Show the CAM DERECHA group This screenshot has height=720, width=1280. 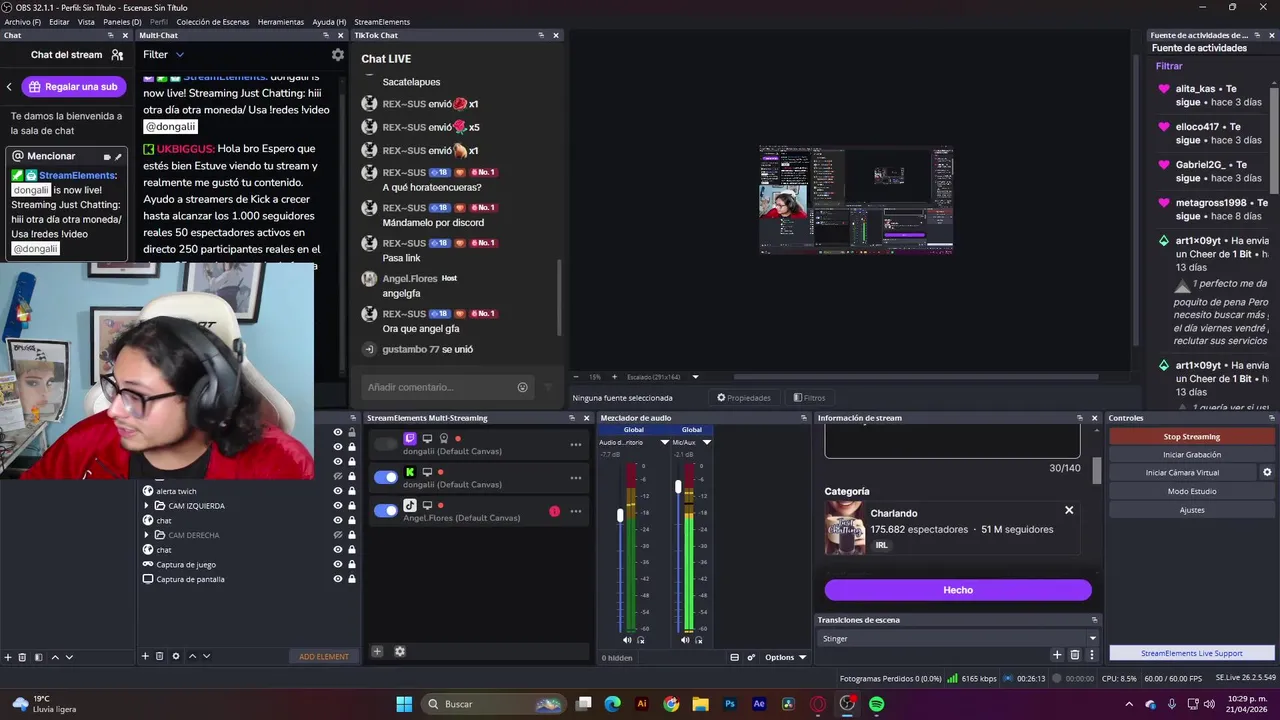click(x=338, y=535)
